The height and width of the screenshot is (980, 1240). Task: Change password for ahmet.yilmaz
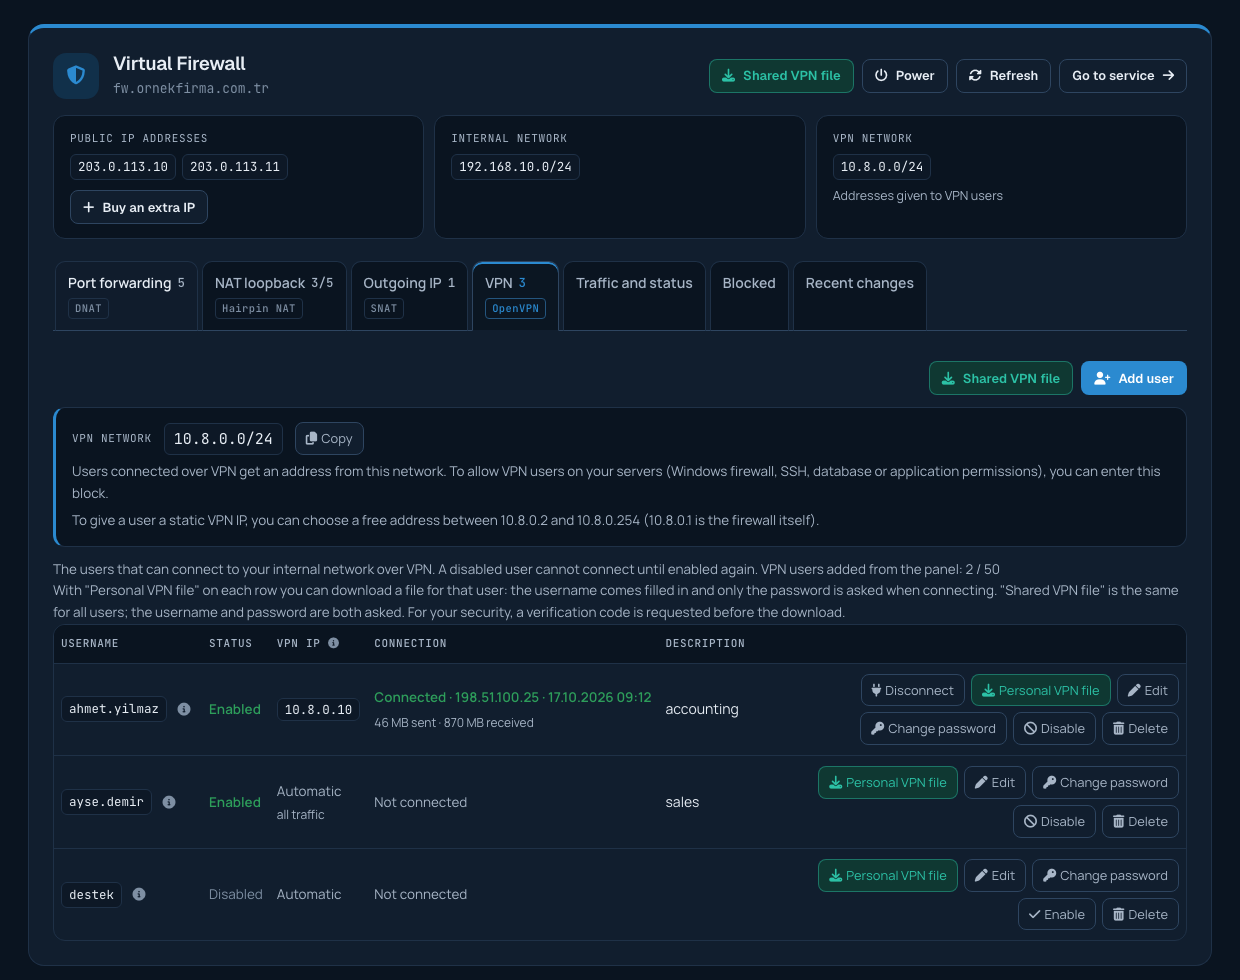coord(933,728)
